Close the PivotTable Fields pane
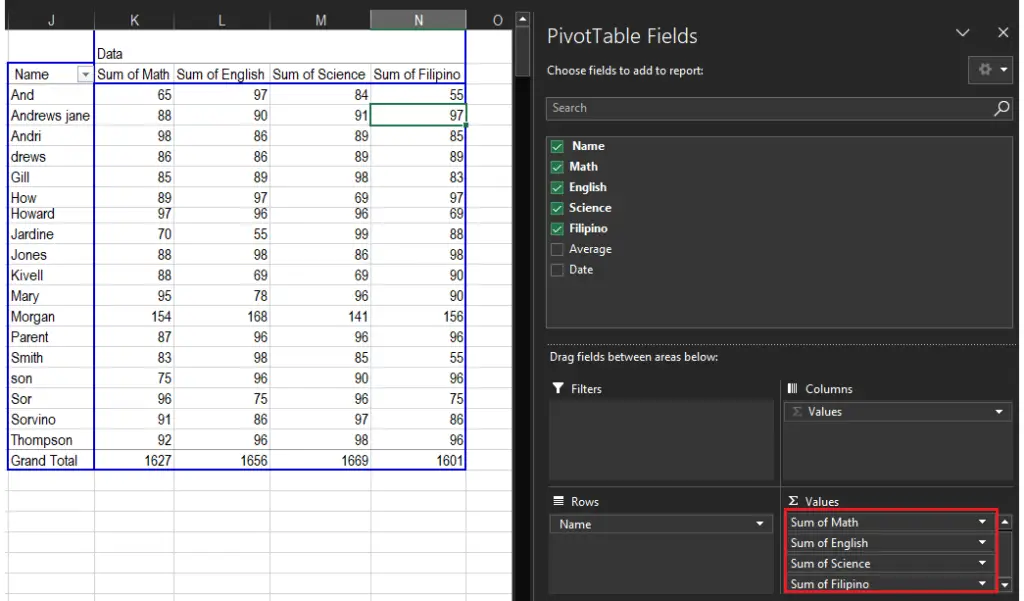The width and height of the screenshot is (1024, 601). [x=1003, y=33]
